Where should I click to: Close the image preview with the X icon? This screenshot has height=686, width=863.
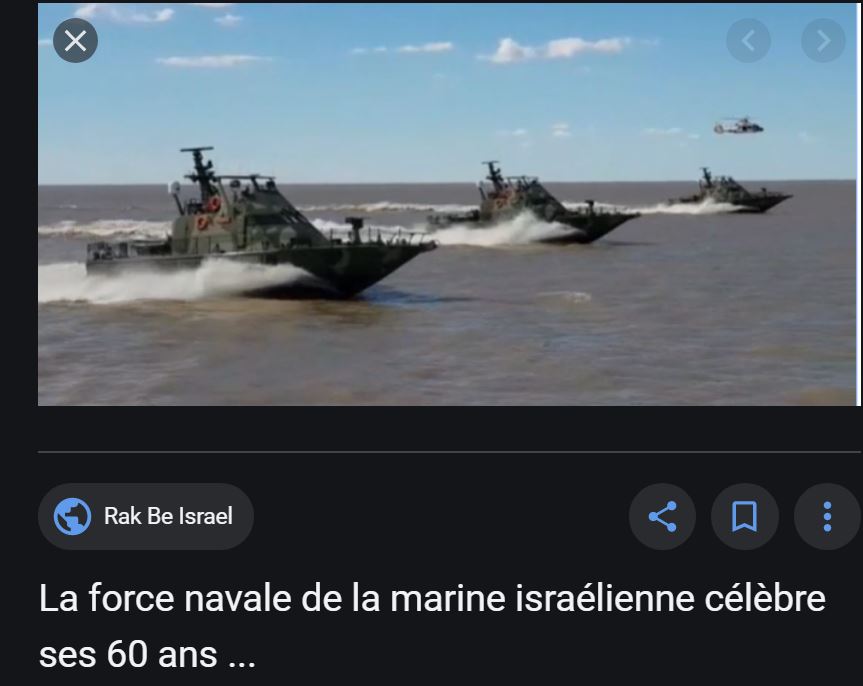click(75, 40)
